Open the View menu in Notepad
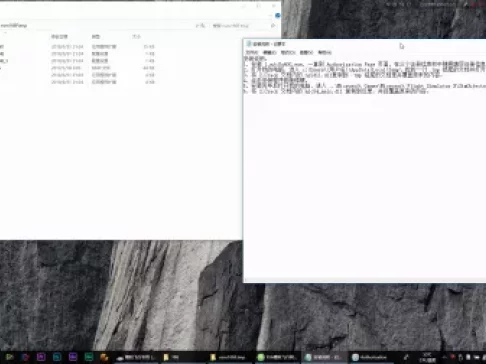Image resolution: width=486 pixels, height=364 pixels. click(x=306, y=52)
